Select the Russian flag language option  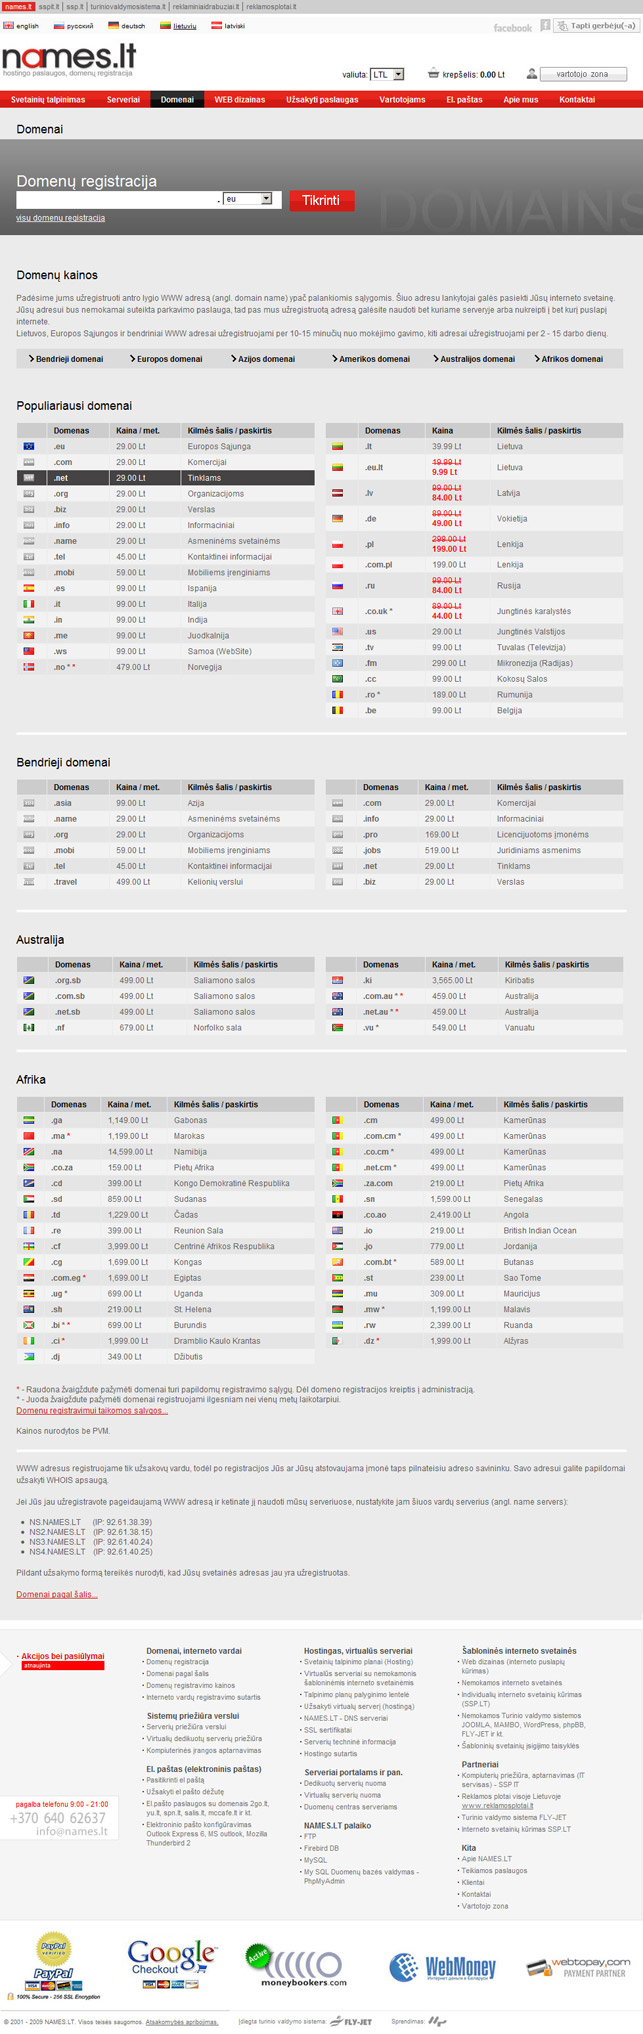point(59,26)
